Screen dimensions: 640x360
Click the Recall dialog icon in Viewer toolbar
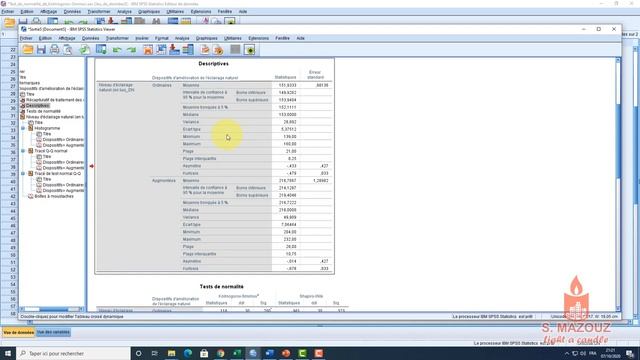pyautogui.click(x=101, y=50)
